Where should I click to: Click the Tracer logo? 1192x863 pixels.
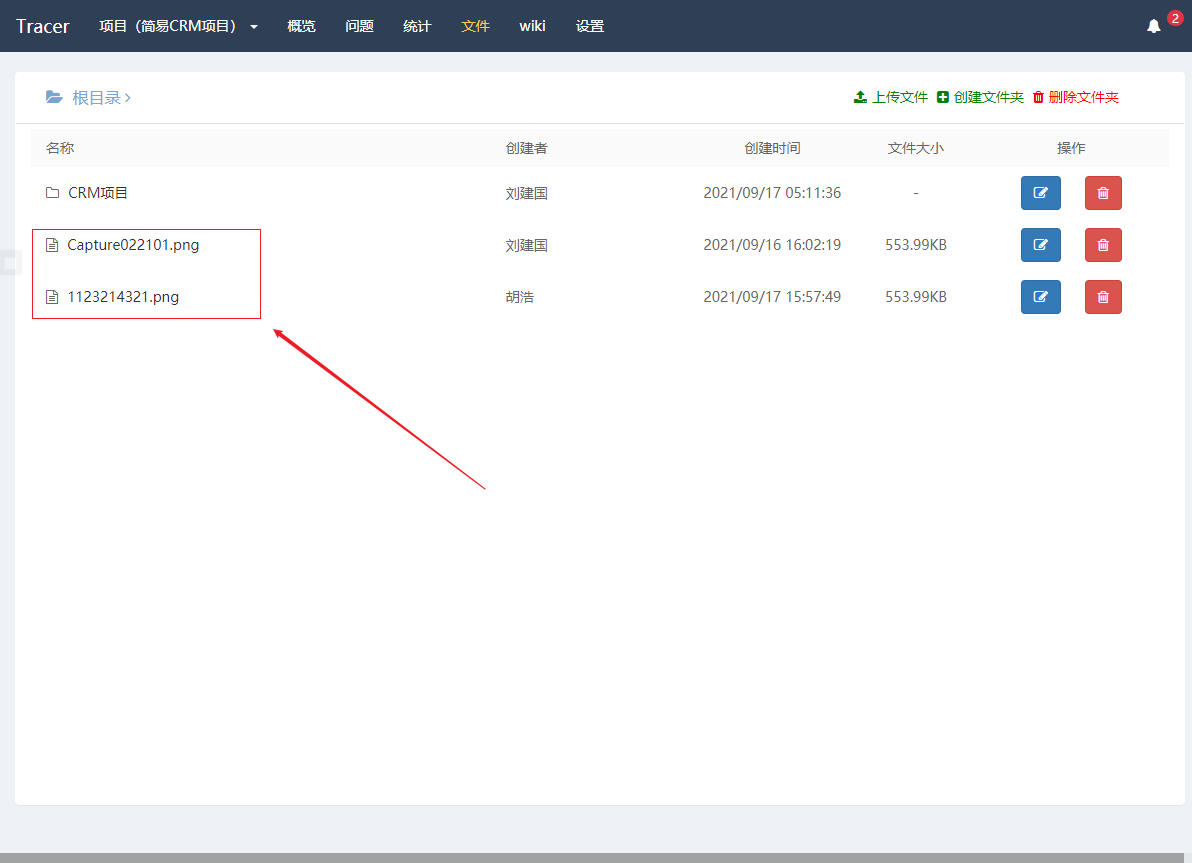(43, 26)
